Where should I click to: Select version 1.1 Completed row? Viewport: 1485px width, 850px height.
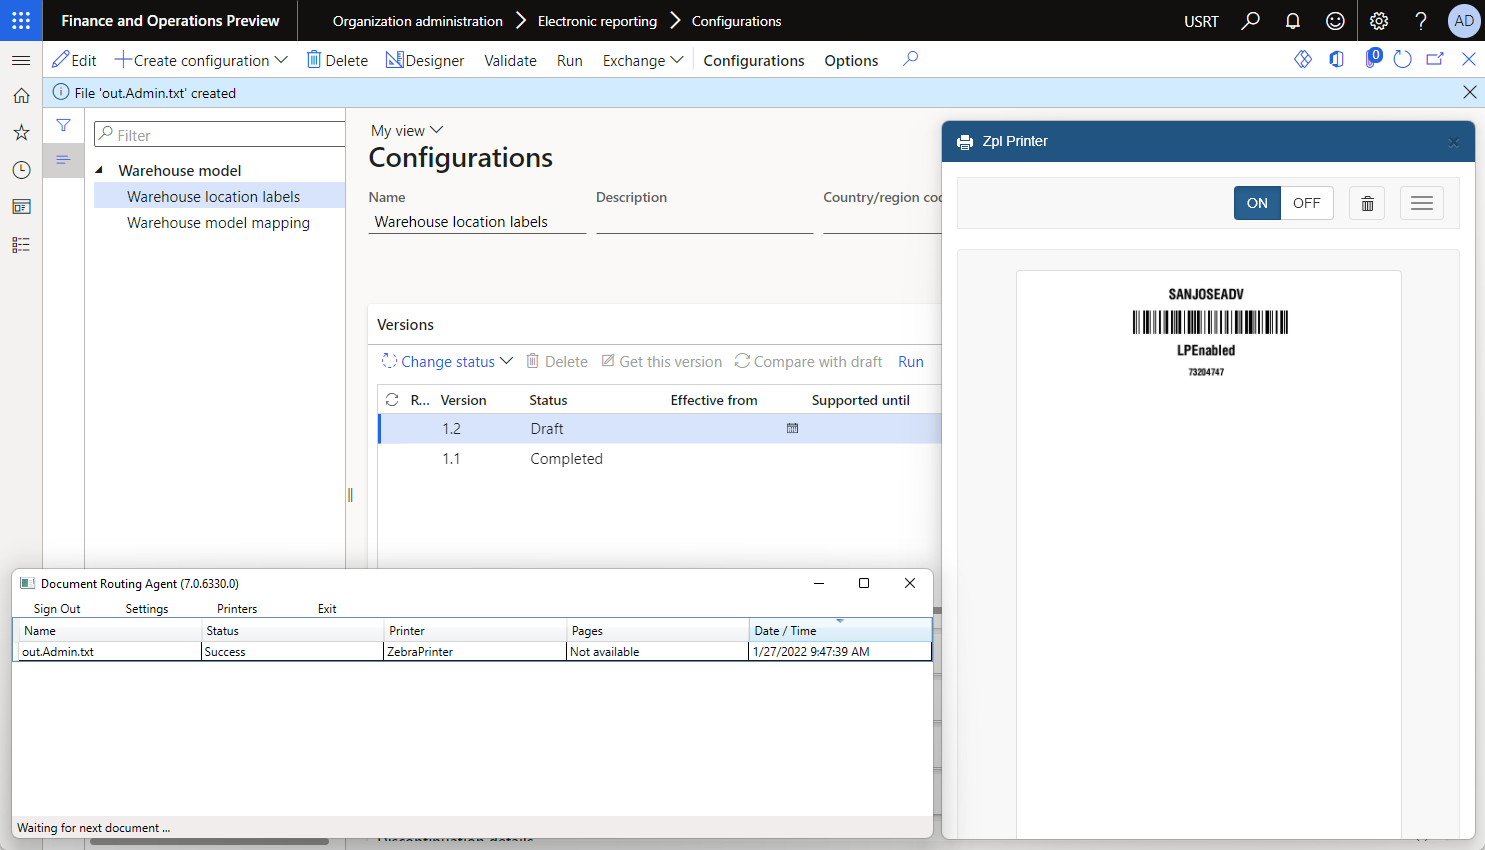[660, 458]
